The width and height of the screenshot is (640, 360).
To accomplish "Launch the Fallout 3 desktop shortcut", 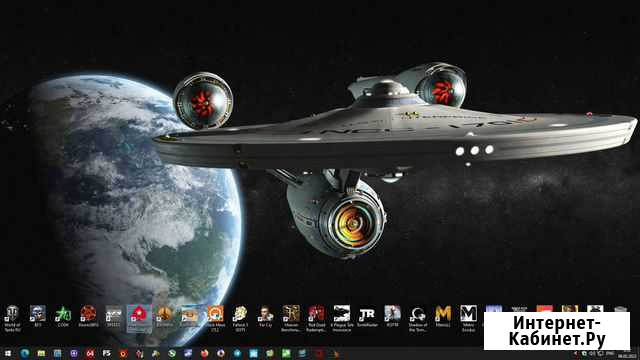I will point(240,318).
